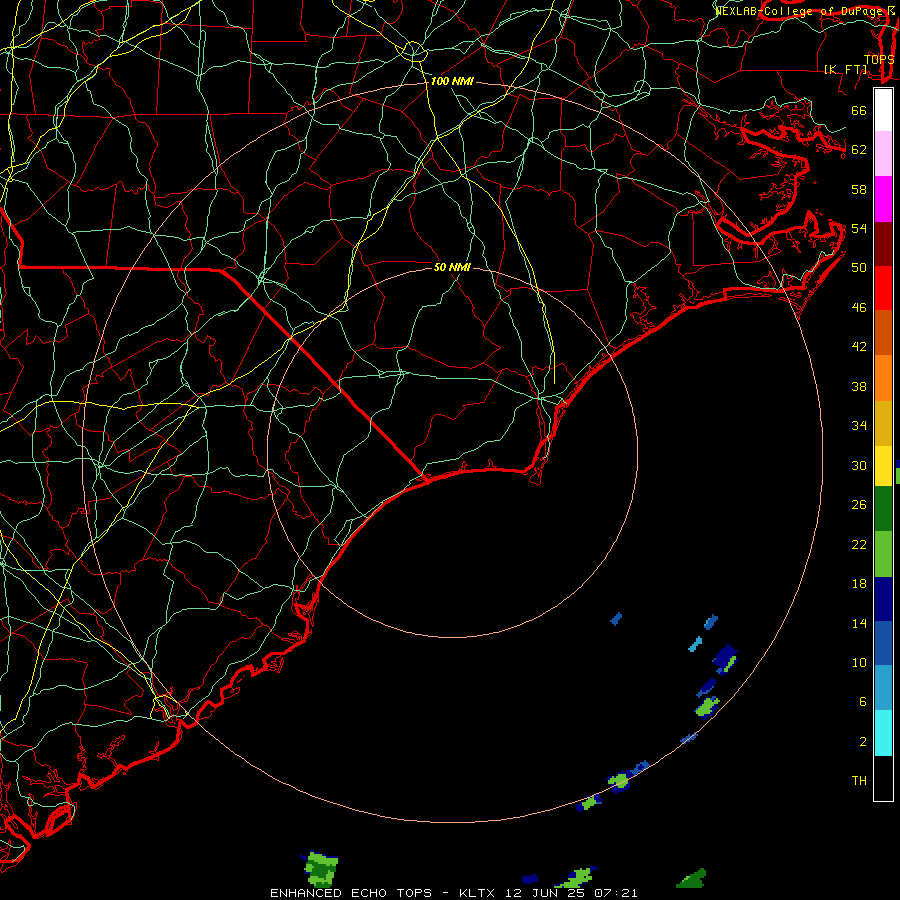Pick the yellow legend swatch
Viewport: 900px width, 900px height.
pyautogui.click(x=883, y=465)
